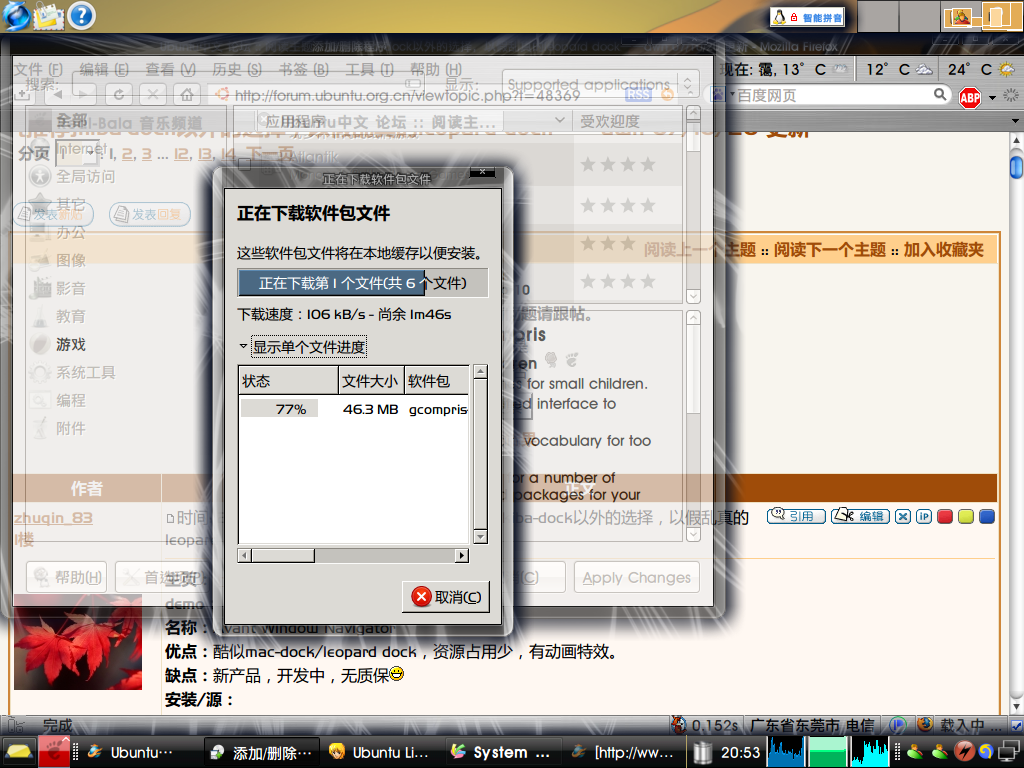Open the 阅读下一个主题 link
This screenshot has width=1024, height=768.
tap(829, 249)
